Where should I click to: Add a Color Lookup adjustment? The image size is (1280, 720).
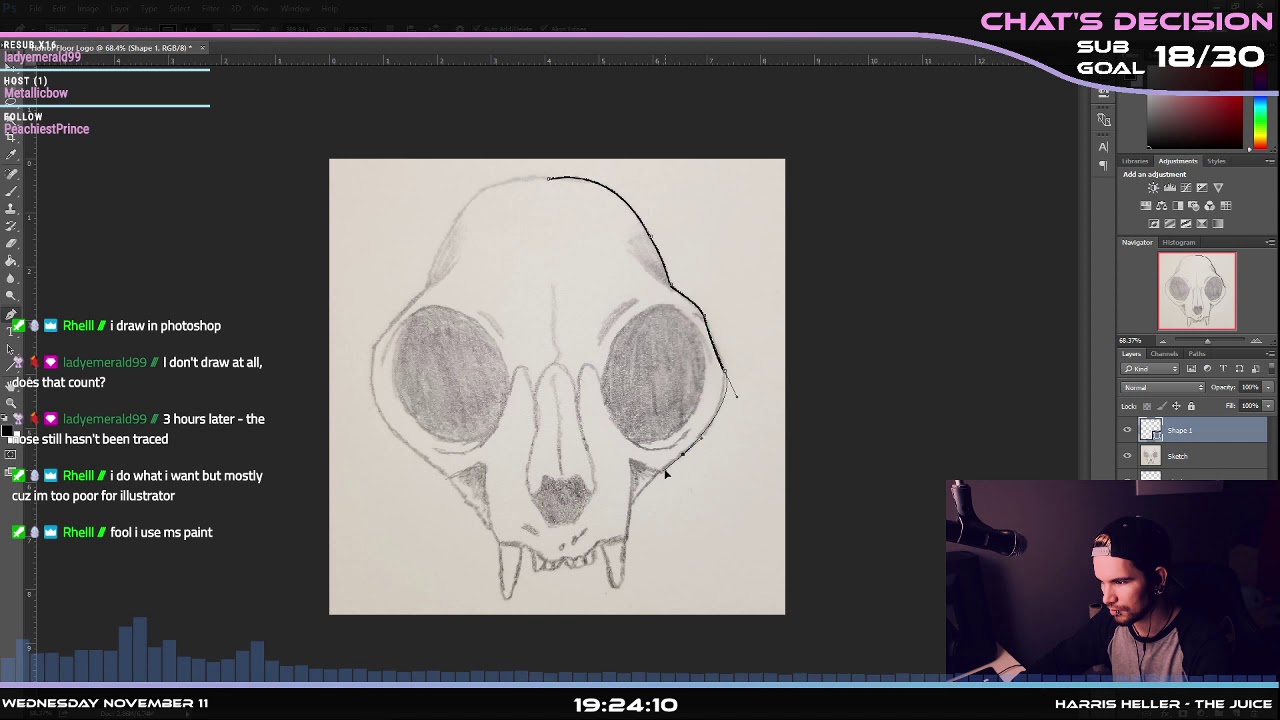(1226, 206)
